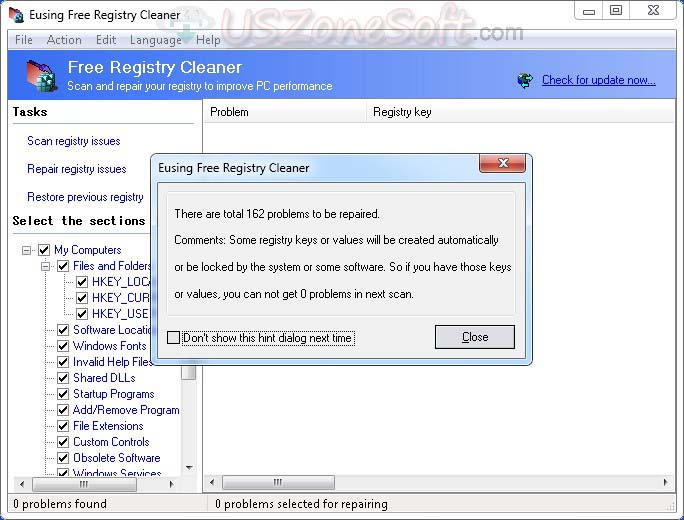This screenshot has width=684, height=520.
Task: Select Startup Programs tree label
Action: (113, 394)
